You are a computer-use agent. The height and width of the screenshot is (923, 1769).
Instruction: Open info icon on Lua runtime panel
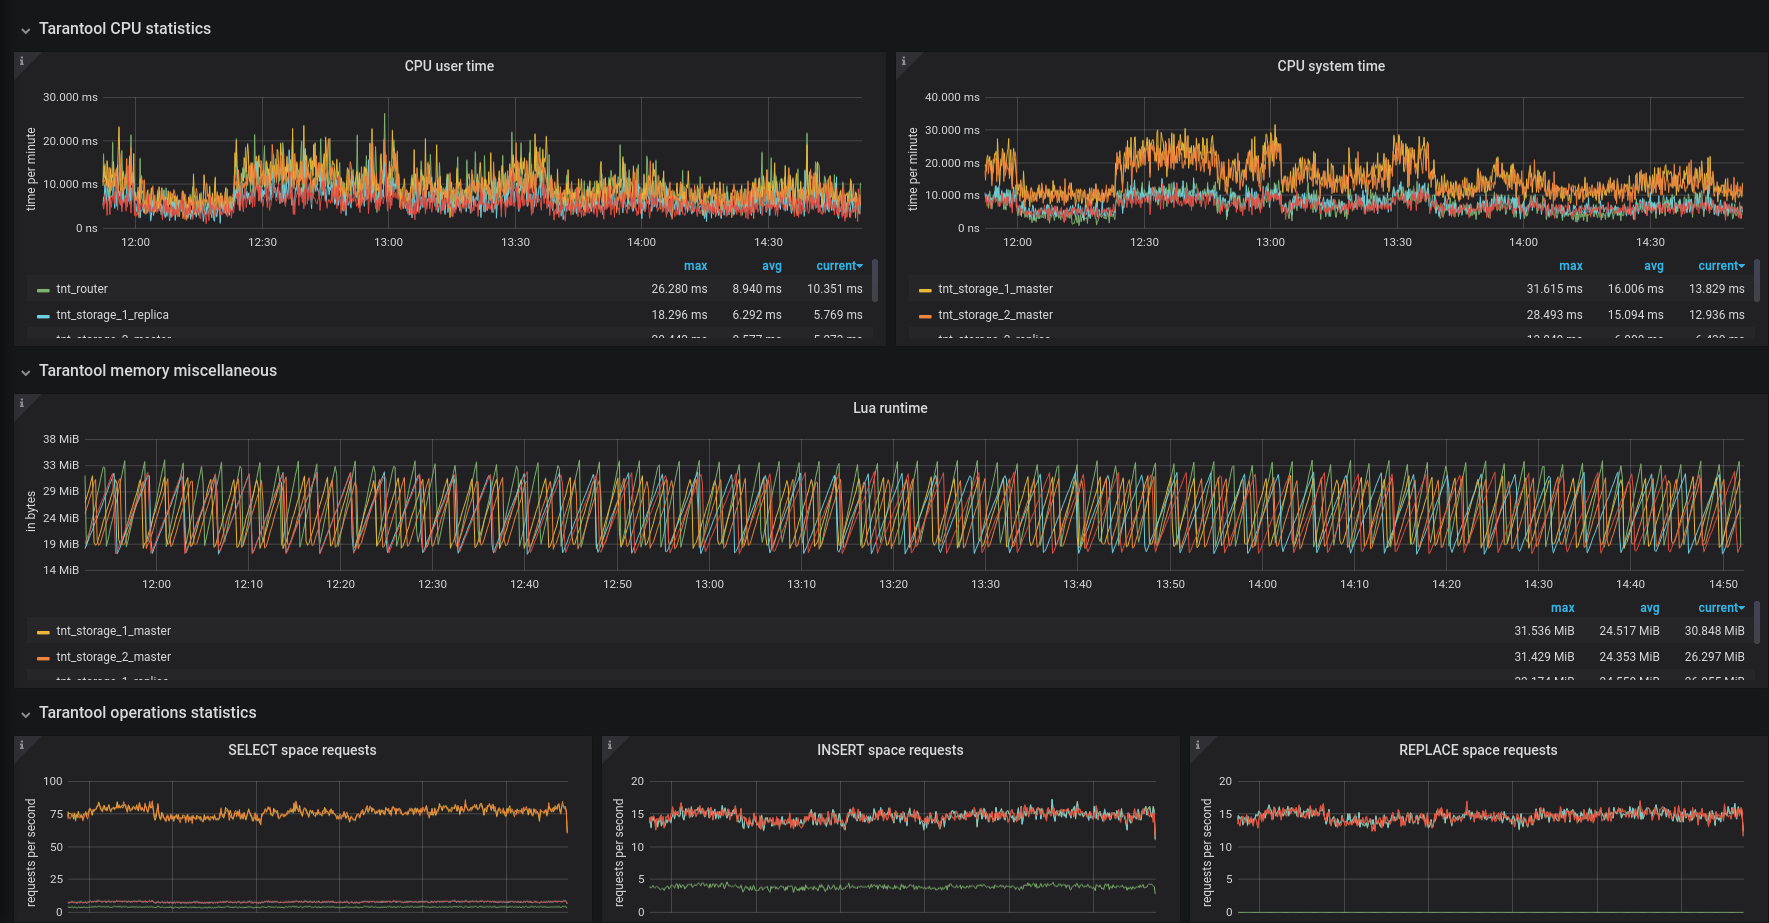(x=22, y=403)
